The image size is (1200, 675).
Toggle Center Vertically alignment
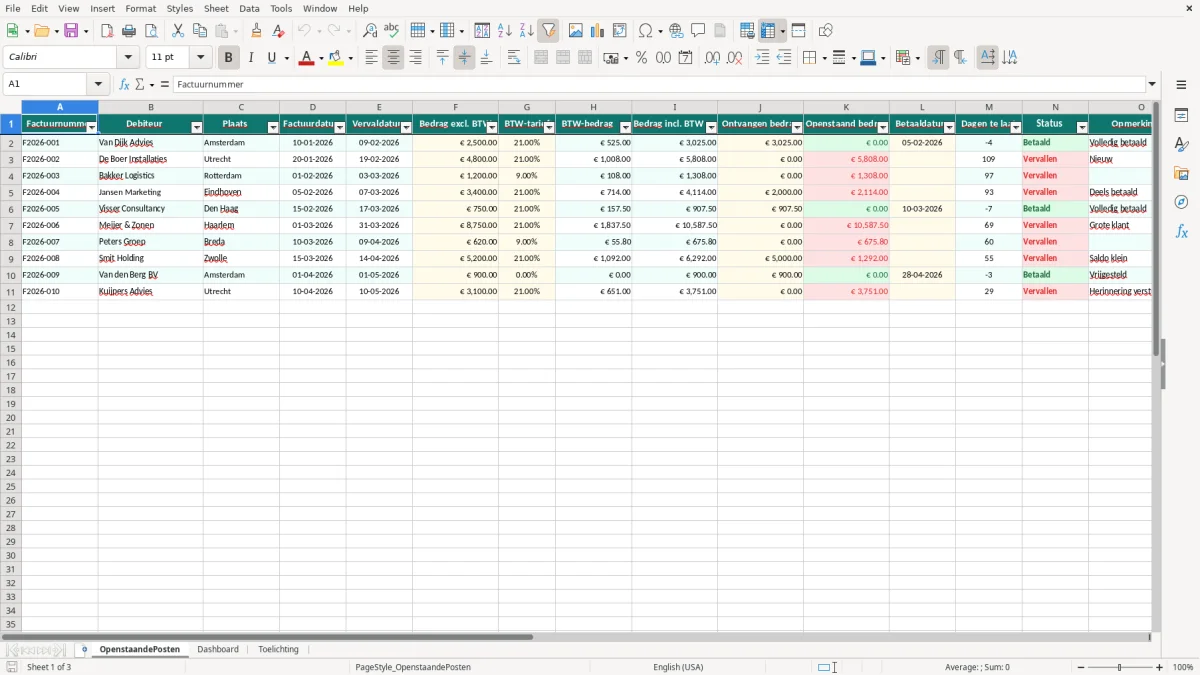[464, 58]
